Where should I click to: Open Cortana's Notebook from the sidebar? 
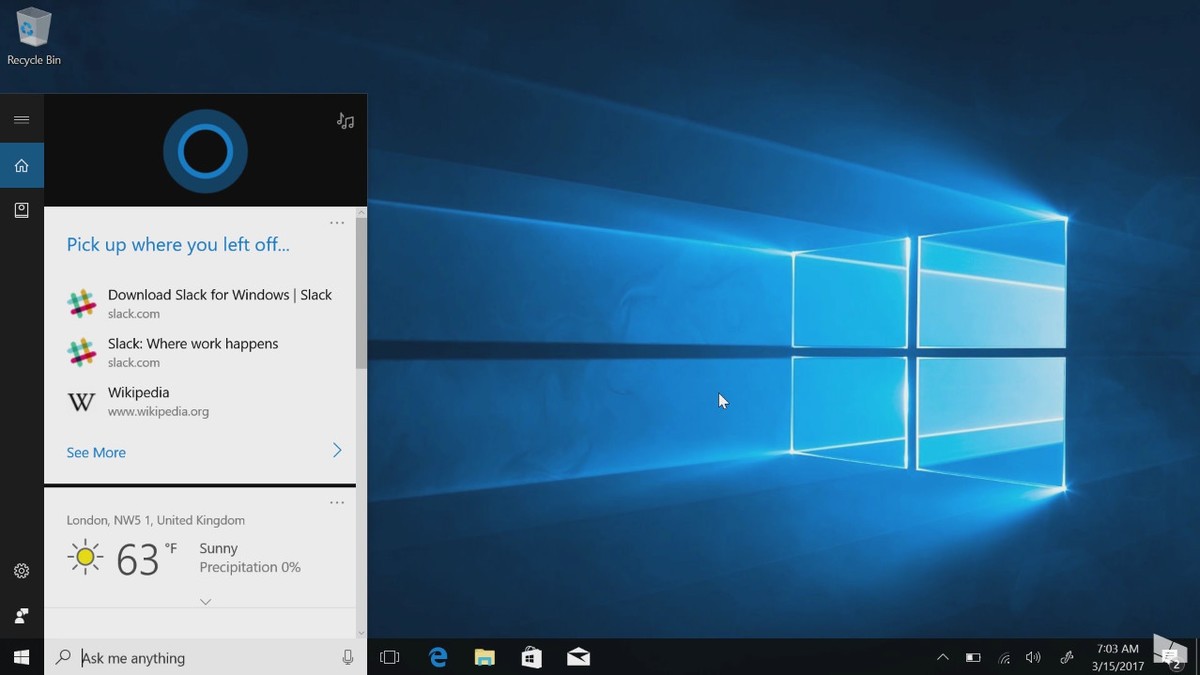pos(21,210)
